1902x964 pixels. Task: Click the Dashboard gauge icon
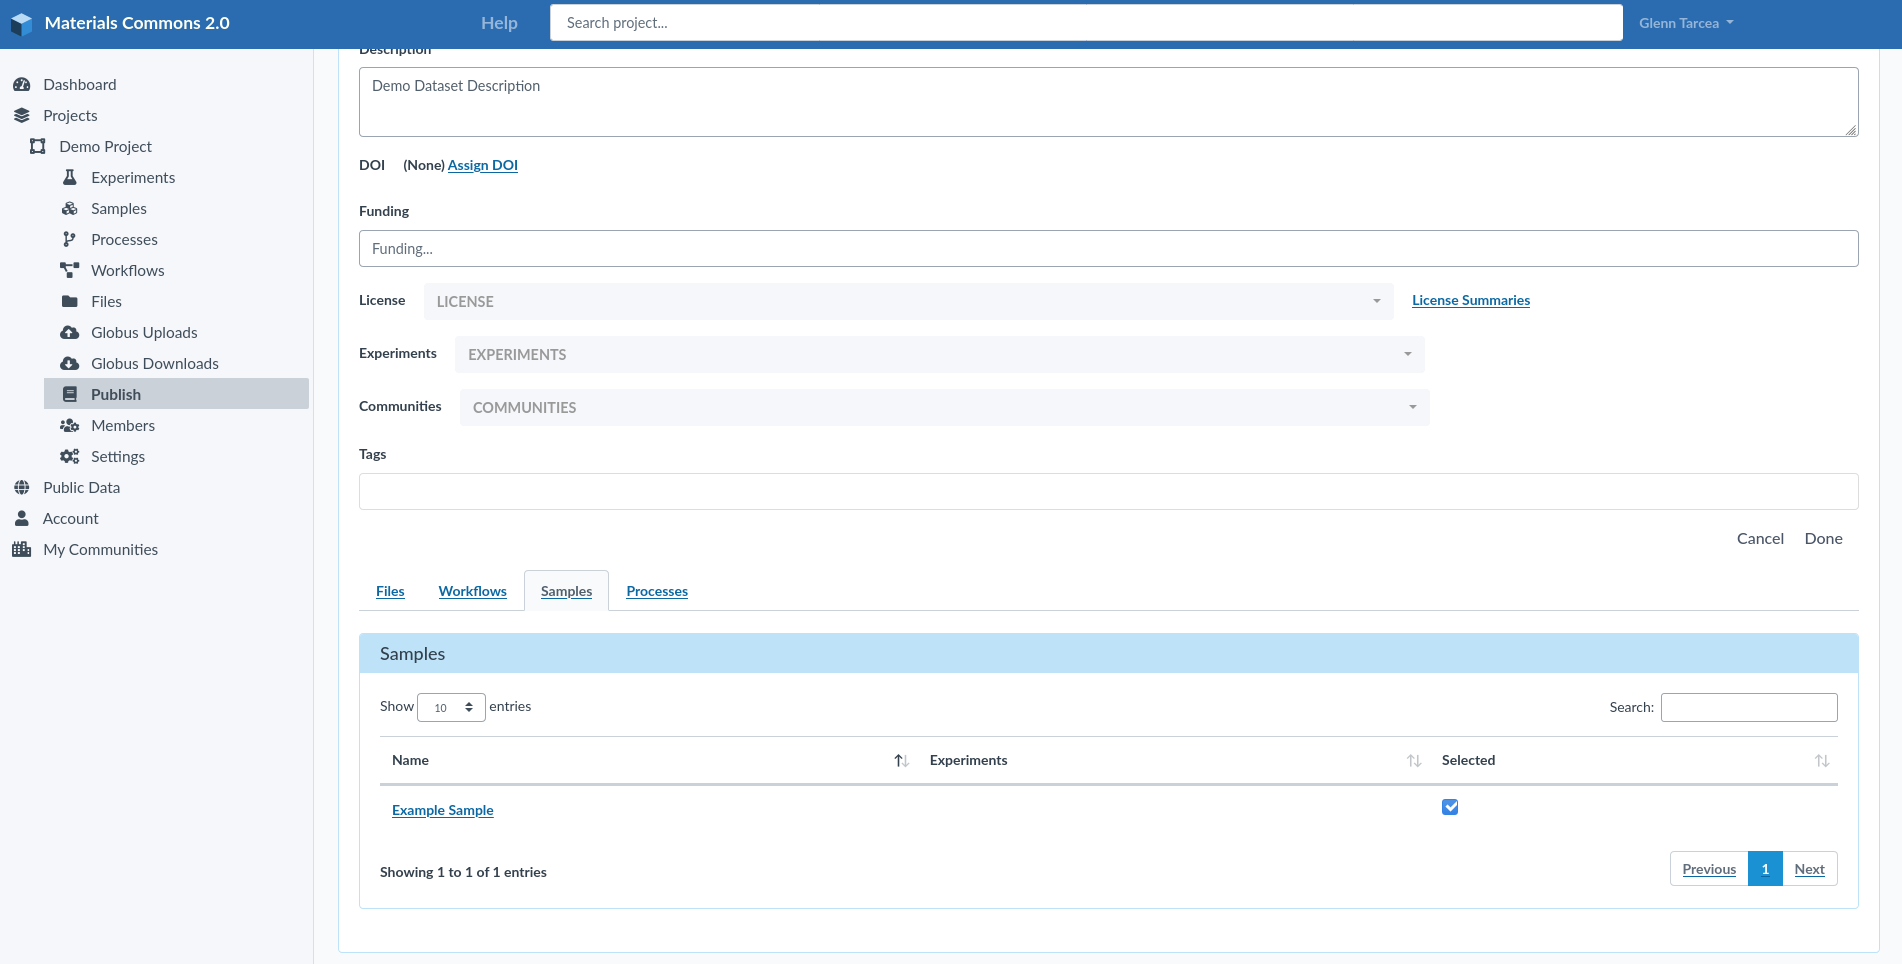click(x=22, y=85)
